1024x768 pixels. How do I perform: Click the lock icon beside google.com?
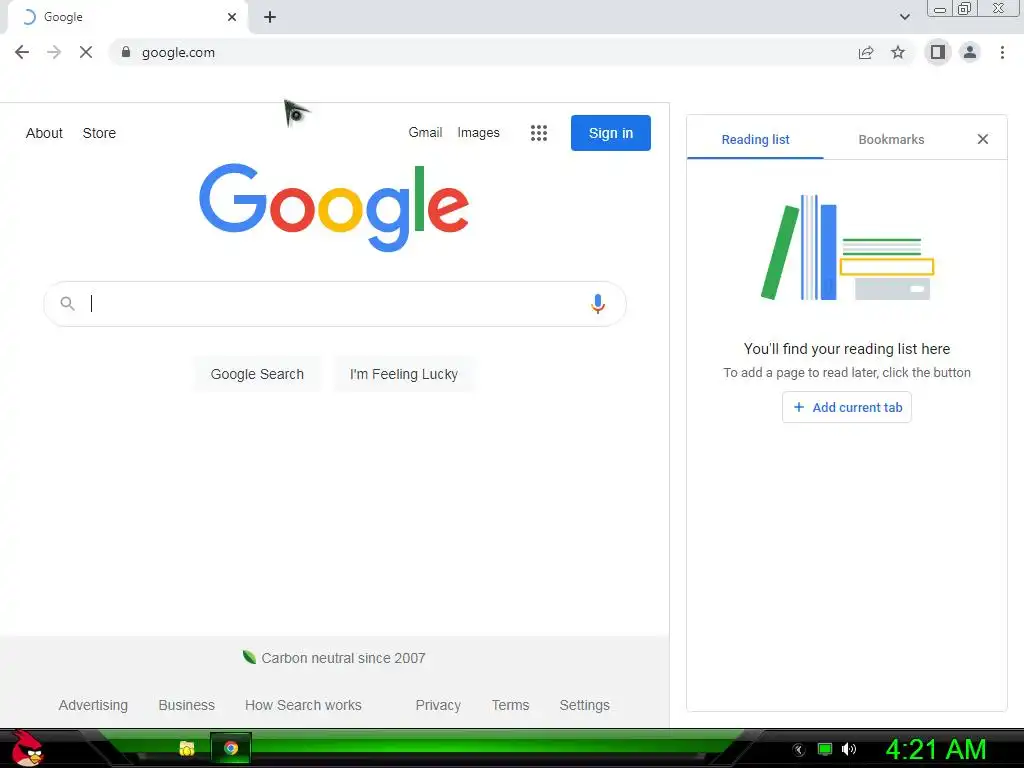tap(126, 52)
